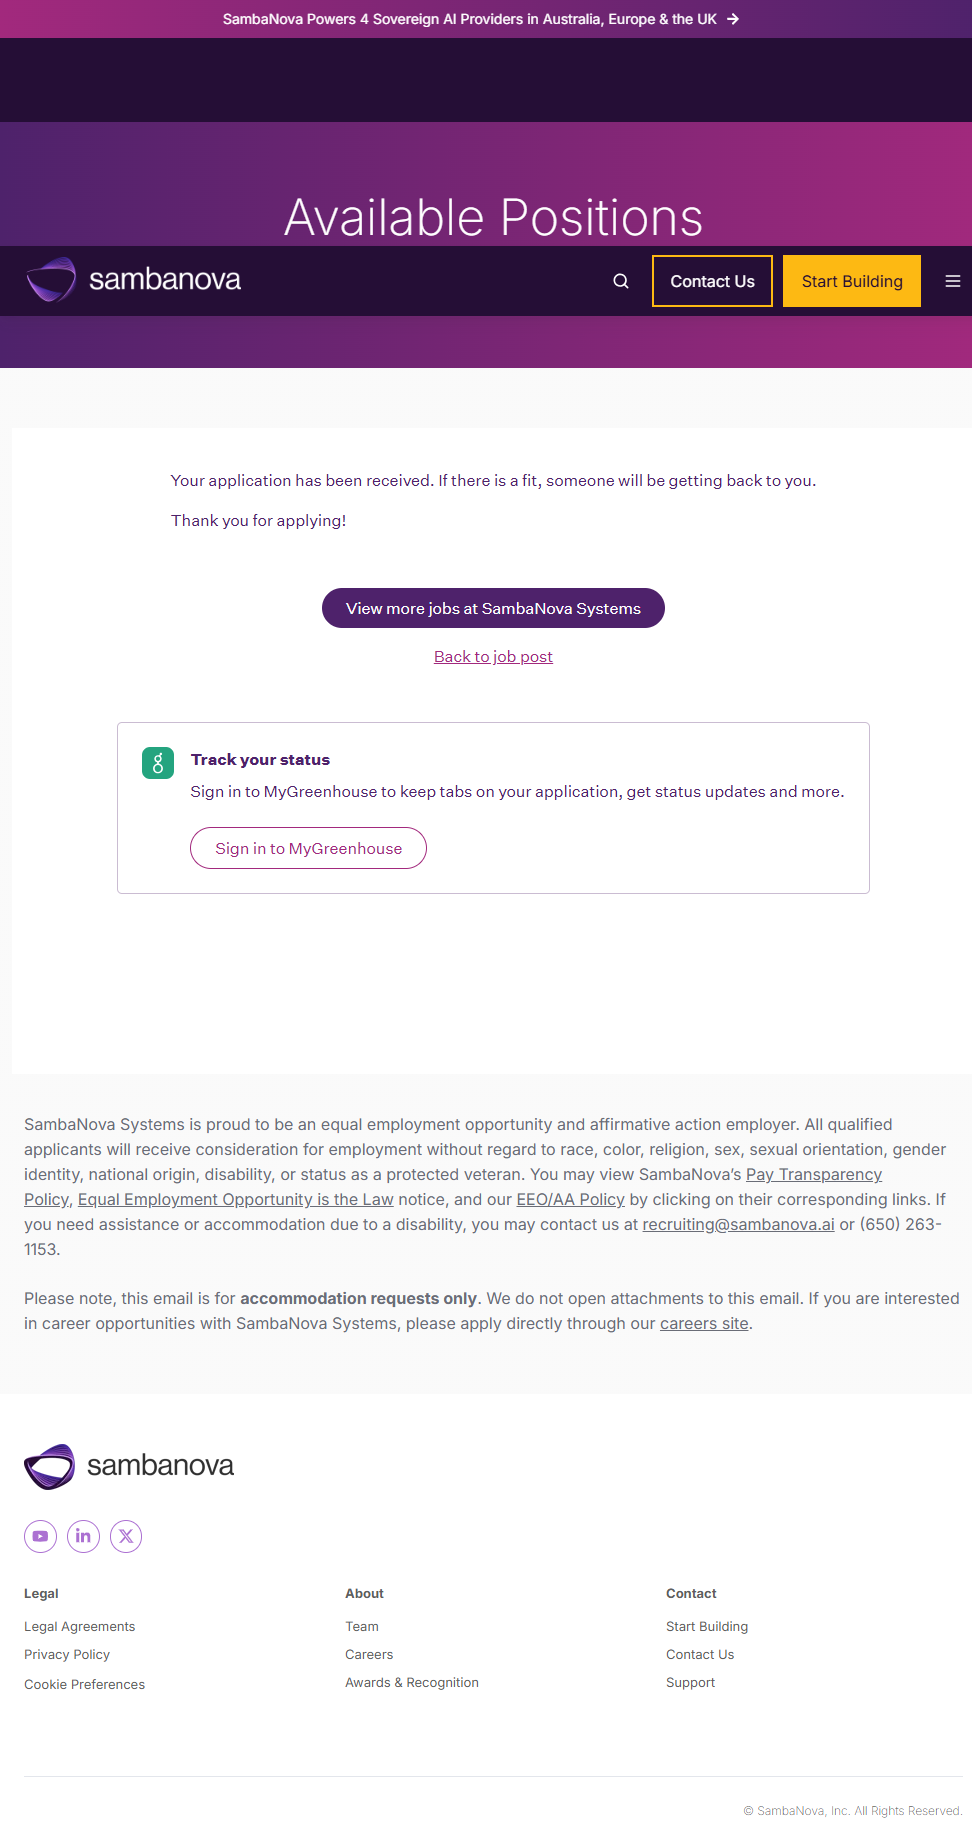The height and width of the screenshot is (1845, 972).
Task: Open the LinkedIn social icon
Action: (x=83, y=1536)
